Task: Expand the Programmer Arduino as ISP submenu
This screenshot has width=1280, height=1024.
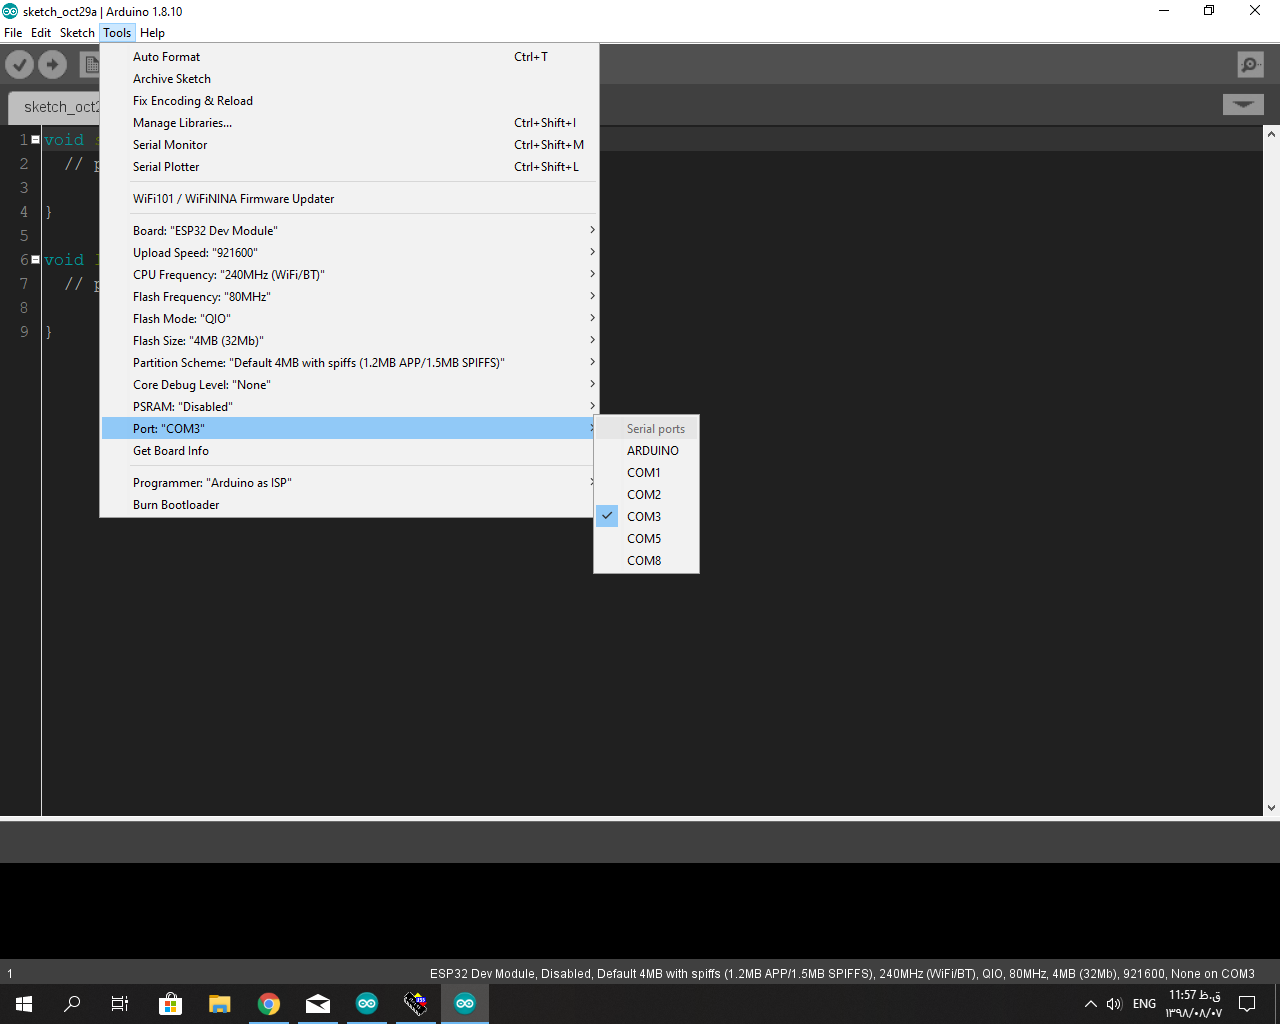Action: (x=349, y=483)
